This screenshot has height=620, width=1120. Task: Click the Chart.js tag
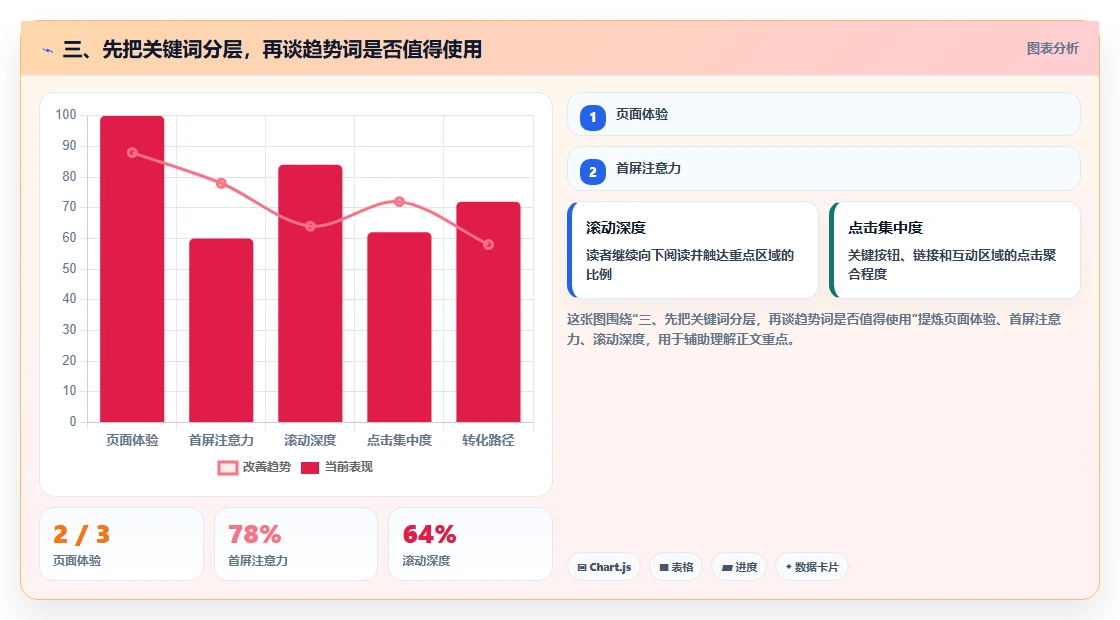(604, 567)
